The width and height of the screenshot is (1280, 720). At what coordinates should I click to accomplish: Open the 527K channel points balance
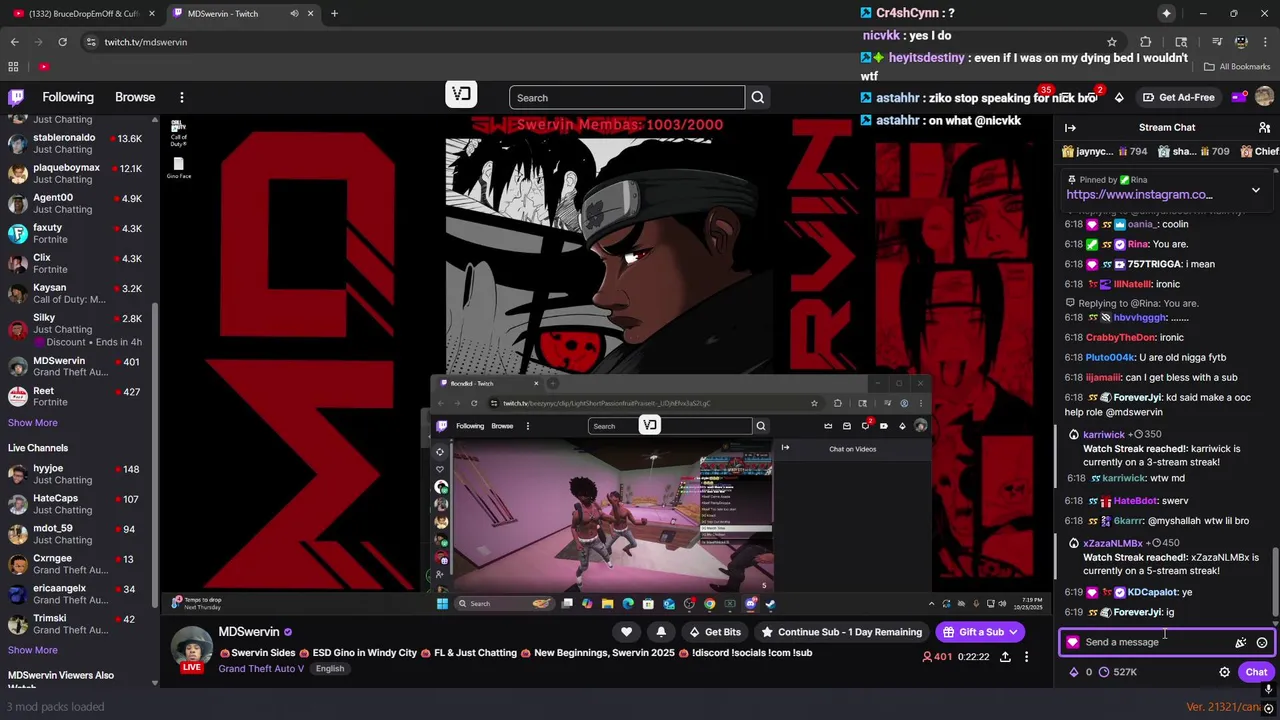pos(1117,672)
